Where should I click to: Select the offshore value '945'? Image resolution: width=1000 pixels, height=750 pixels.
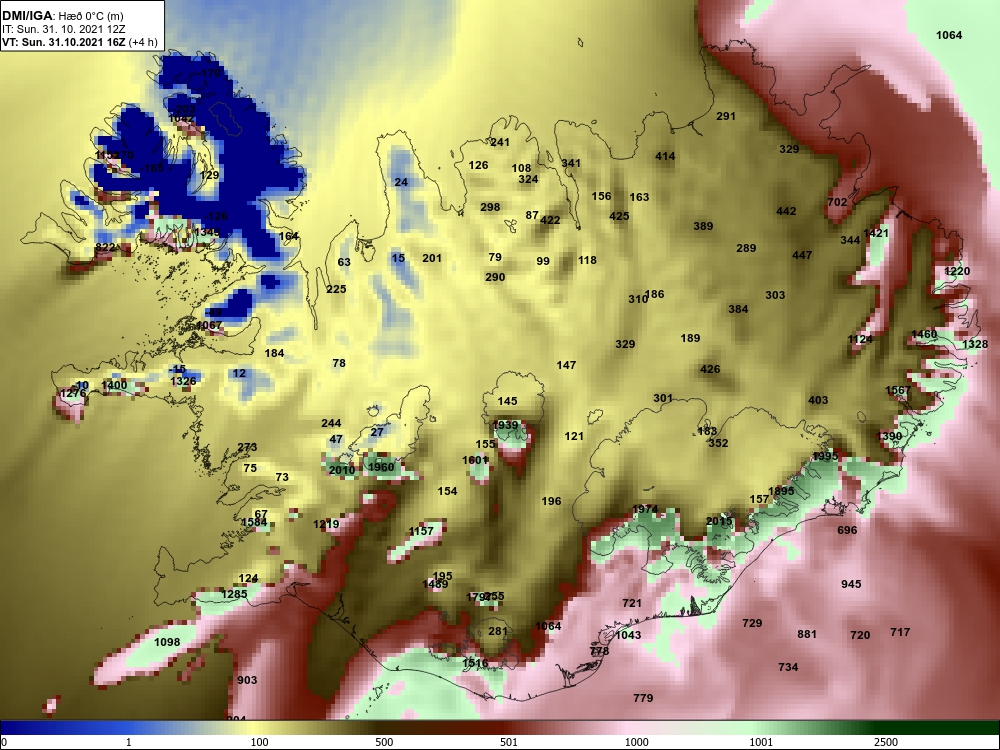tap(851, 584)
